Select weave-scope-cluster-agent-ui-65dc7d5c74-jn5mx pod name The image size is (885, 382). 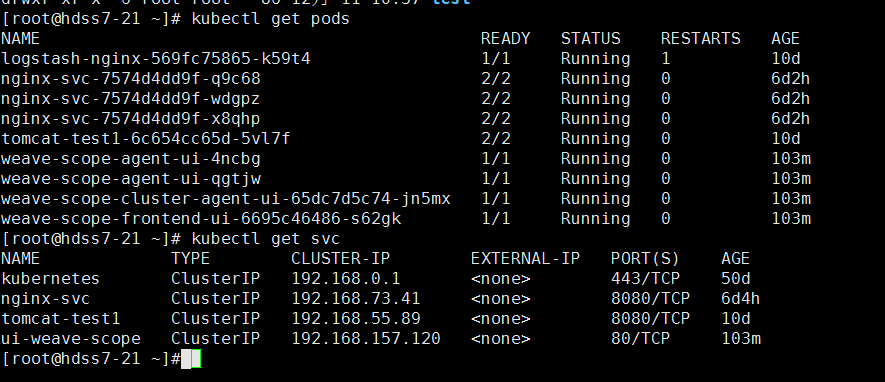pos(226,199)
